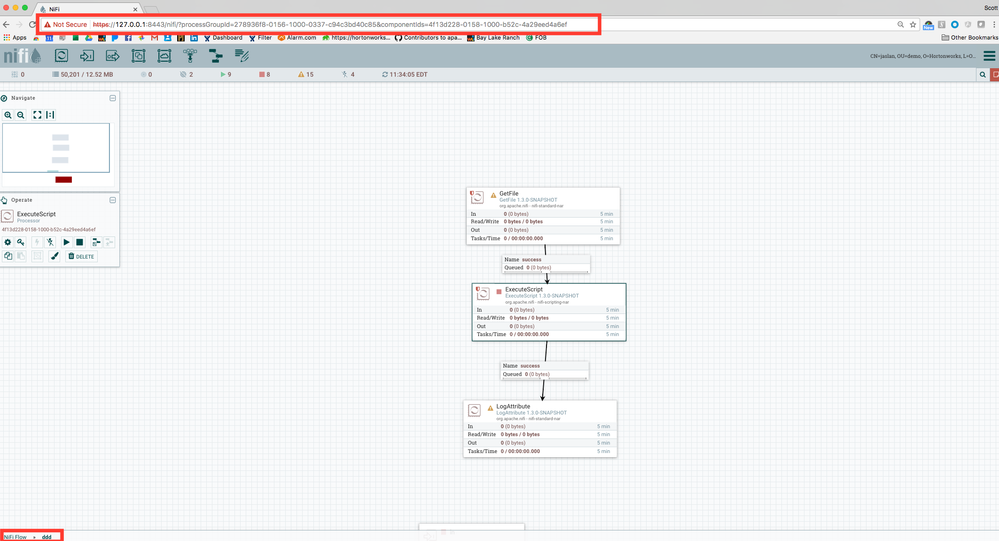Zoom in using Navigate panel
Viewport: 999px width, 541px height.
tap(8, 115)
